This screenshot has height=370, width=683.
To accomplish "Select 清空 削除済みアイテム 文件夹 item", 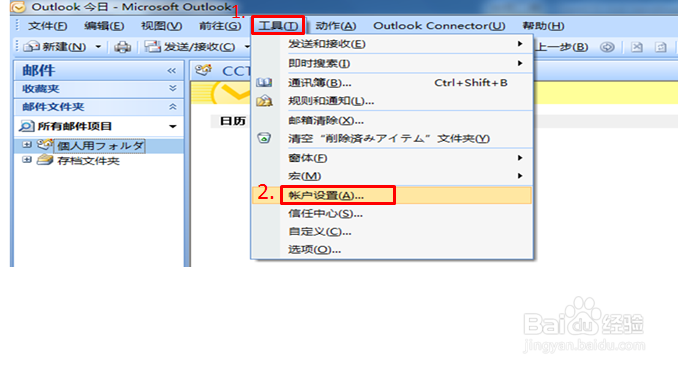I will [x=392, y=139].
